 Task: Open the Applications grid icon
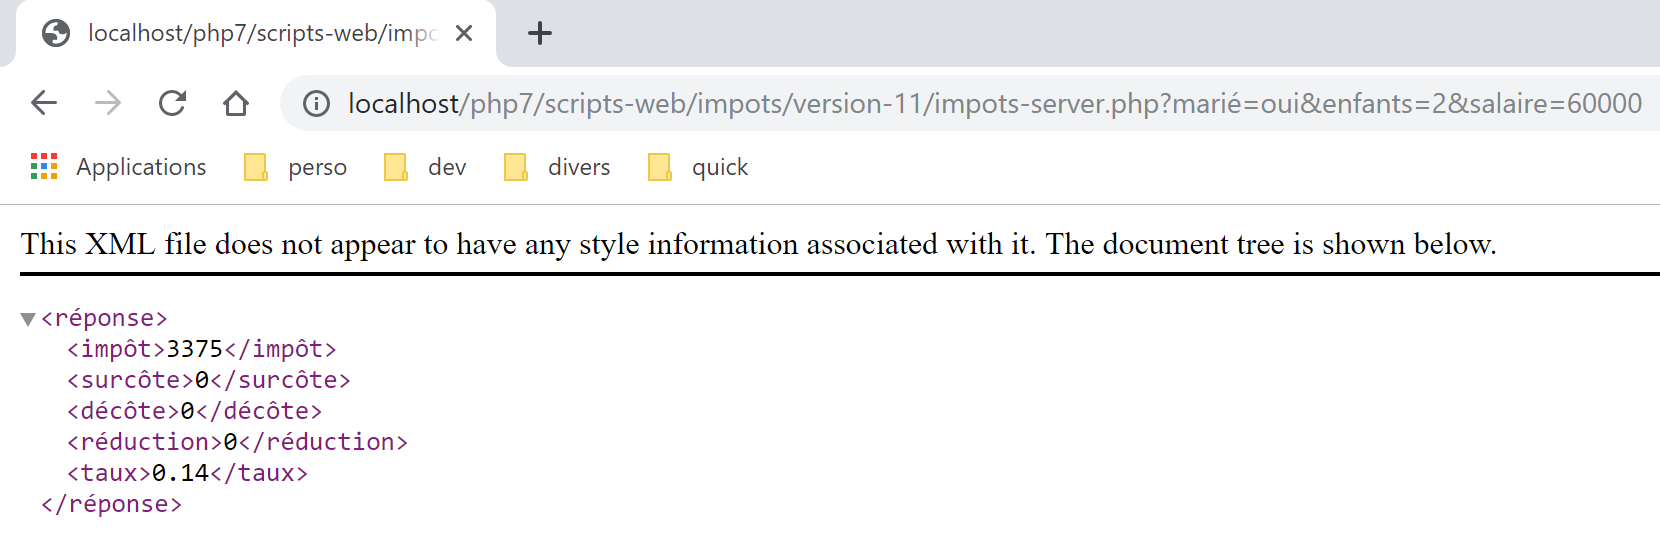point(44,167)
